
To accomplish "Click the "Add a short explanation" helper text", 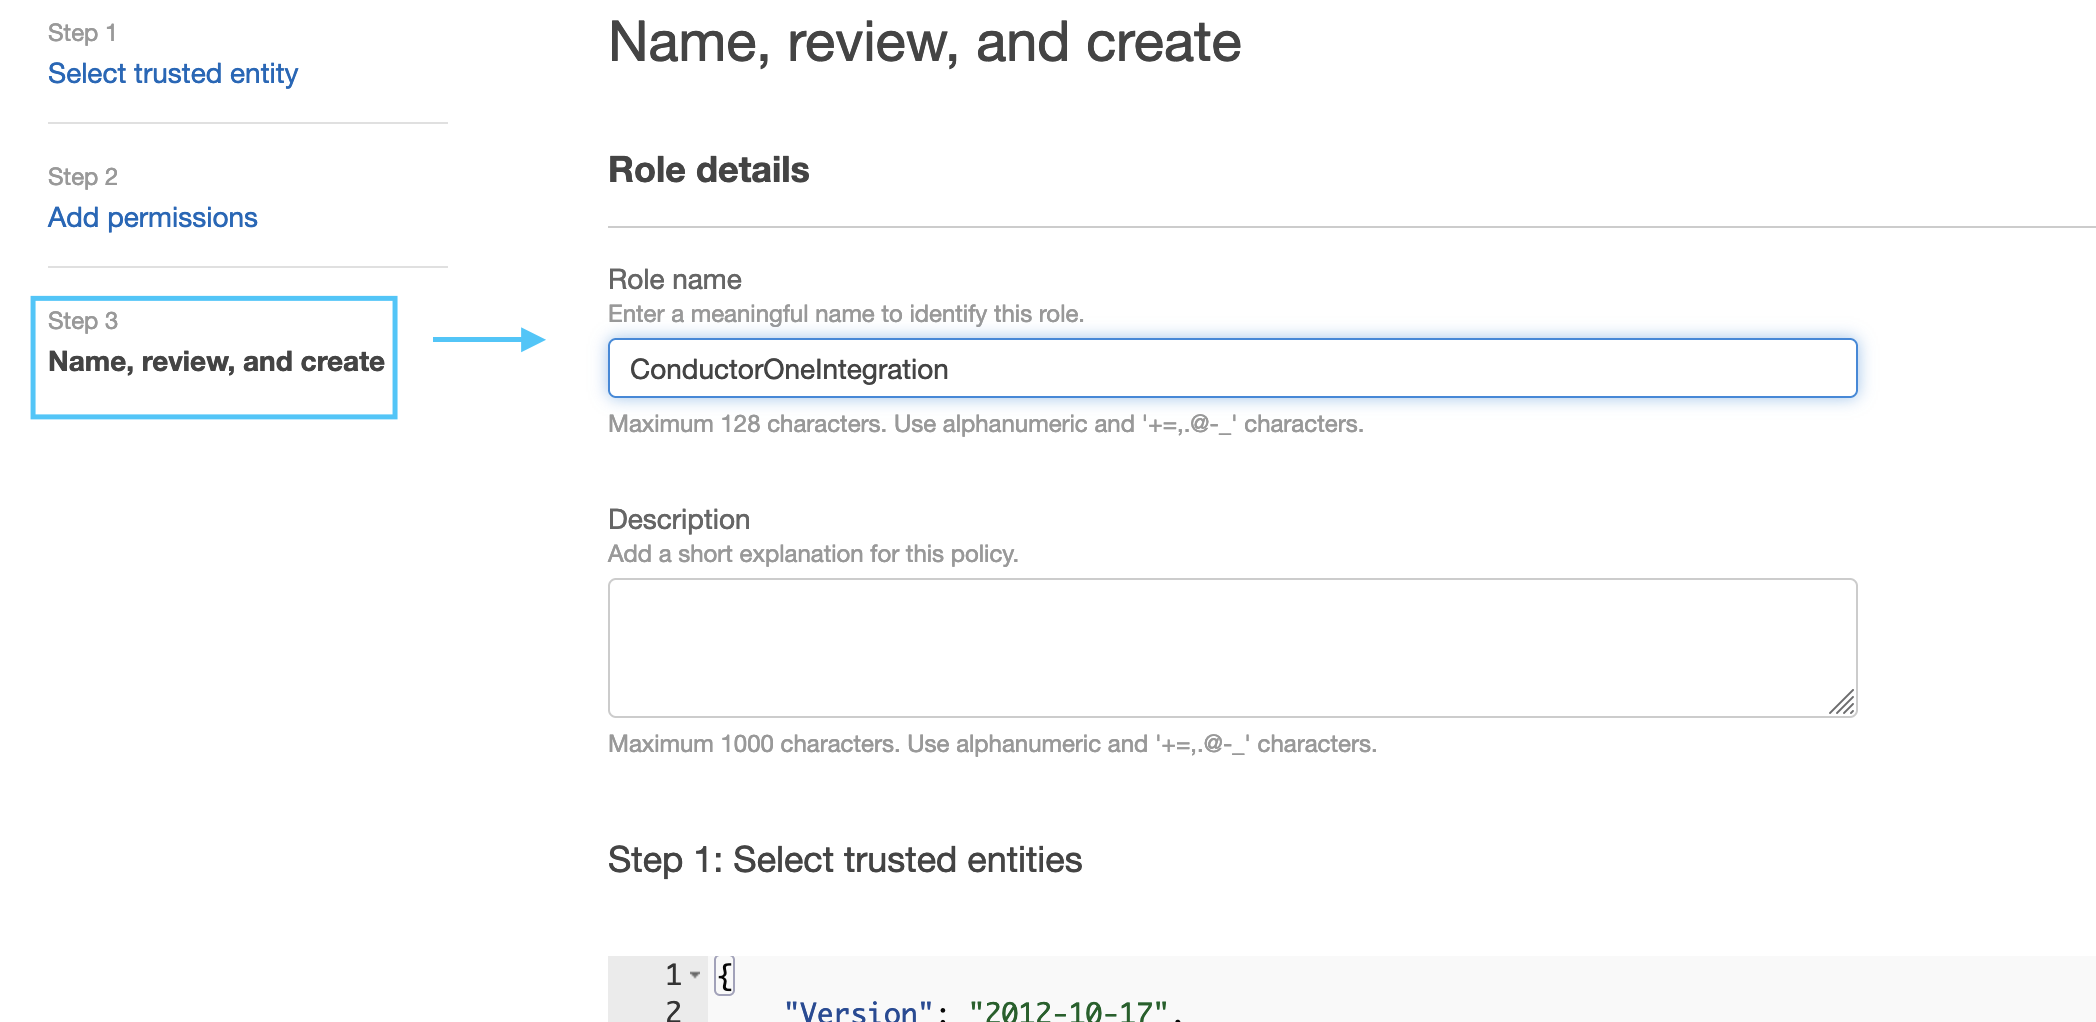I will tap(812, 553).
